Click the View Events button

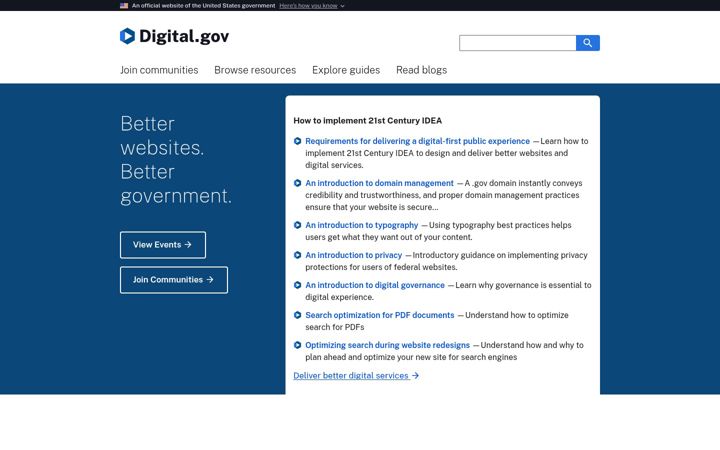[x=163, y=245]
